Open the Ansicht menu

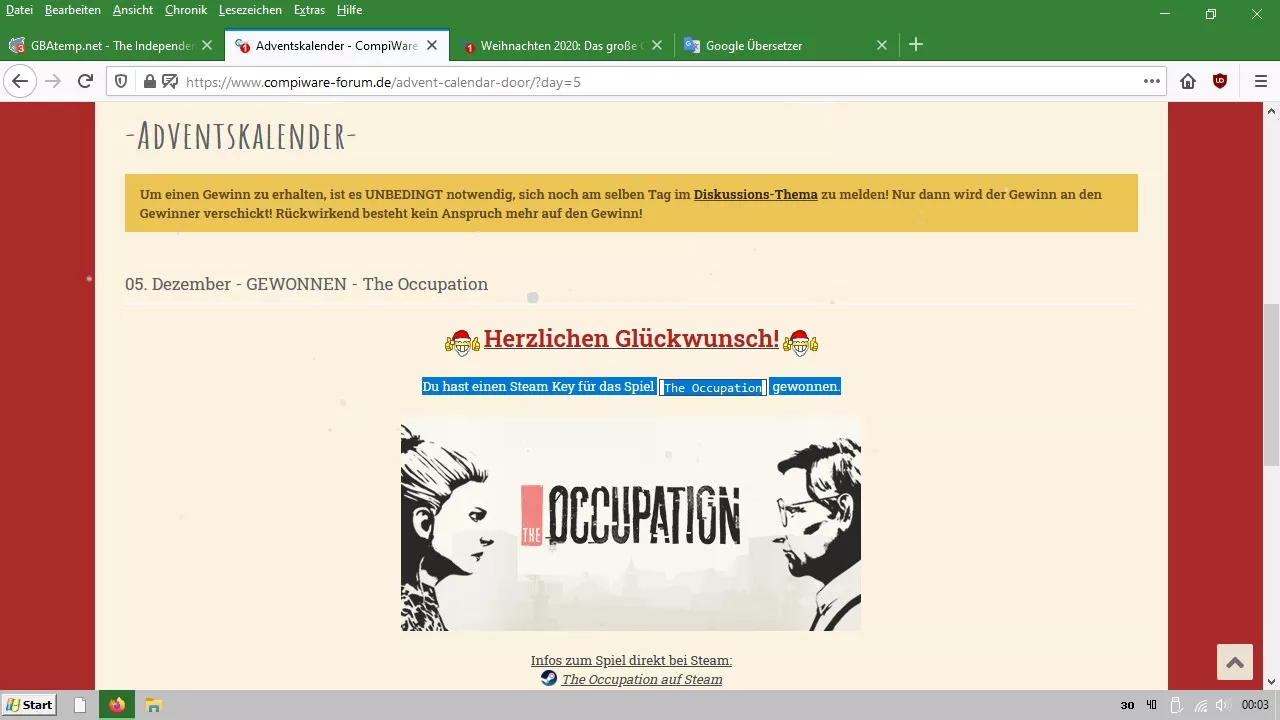(x=133, y=10)
